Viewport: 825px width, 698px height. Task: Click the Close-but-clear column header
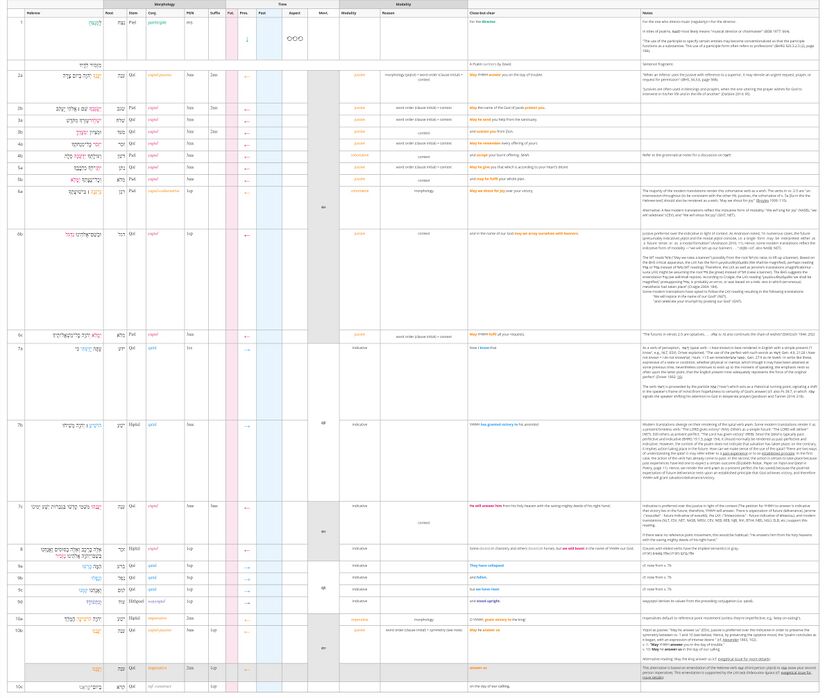point(485,13)
